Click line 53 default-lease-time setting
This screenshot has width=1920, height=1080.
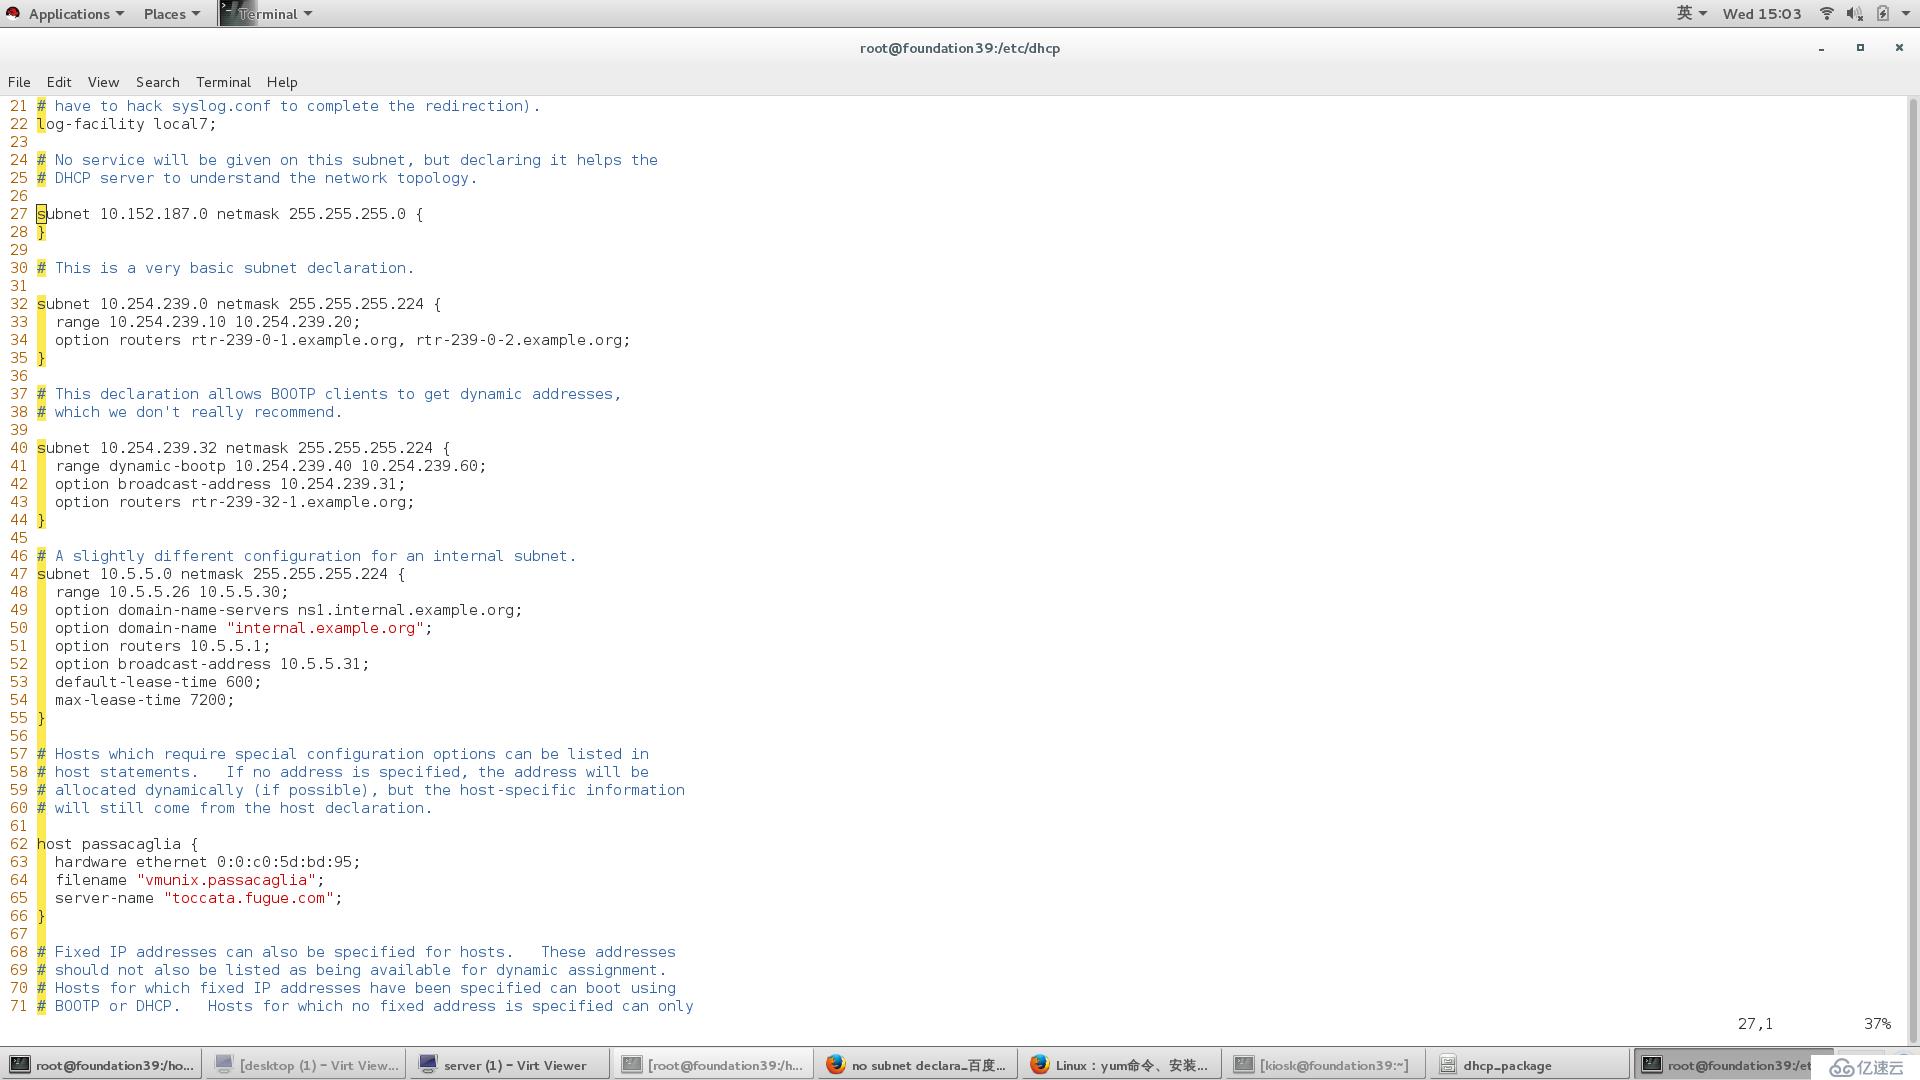click(x=149, y=682)
